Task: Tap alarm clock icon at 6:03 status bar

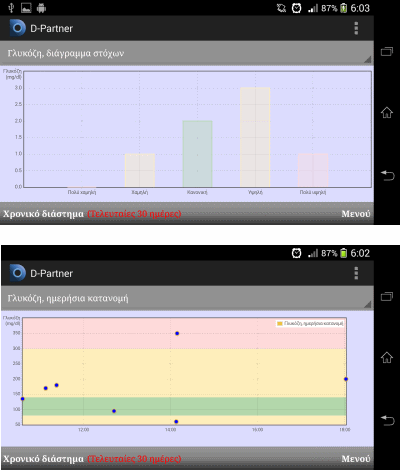Action: pos(296,8)
